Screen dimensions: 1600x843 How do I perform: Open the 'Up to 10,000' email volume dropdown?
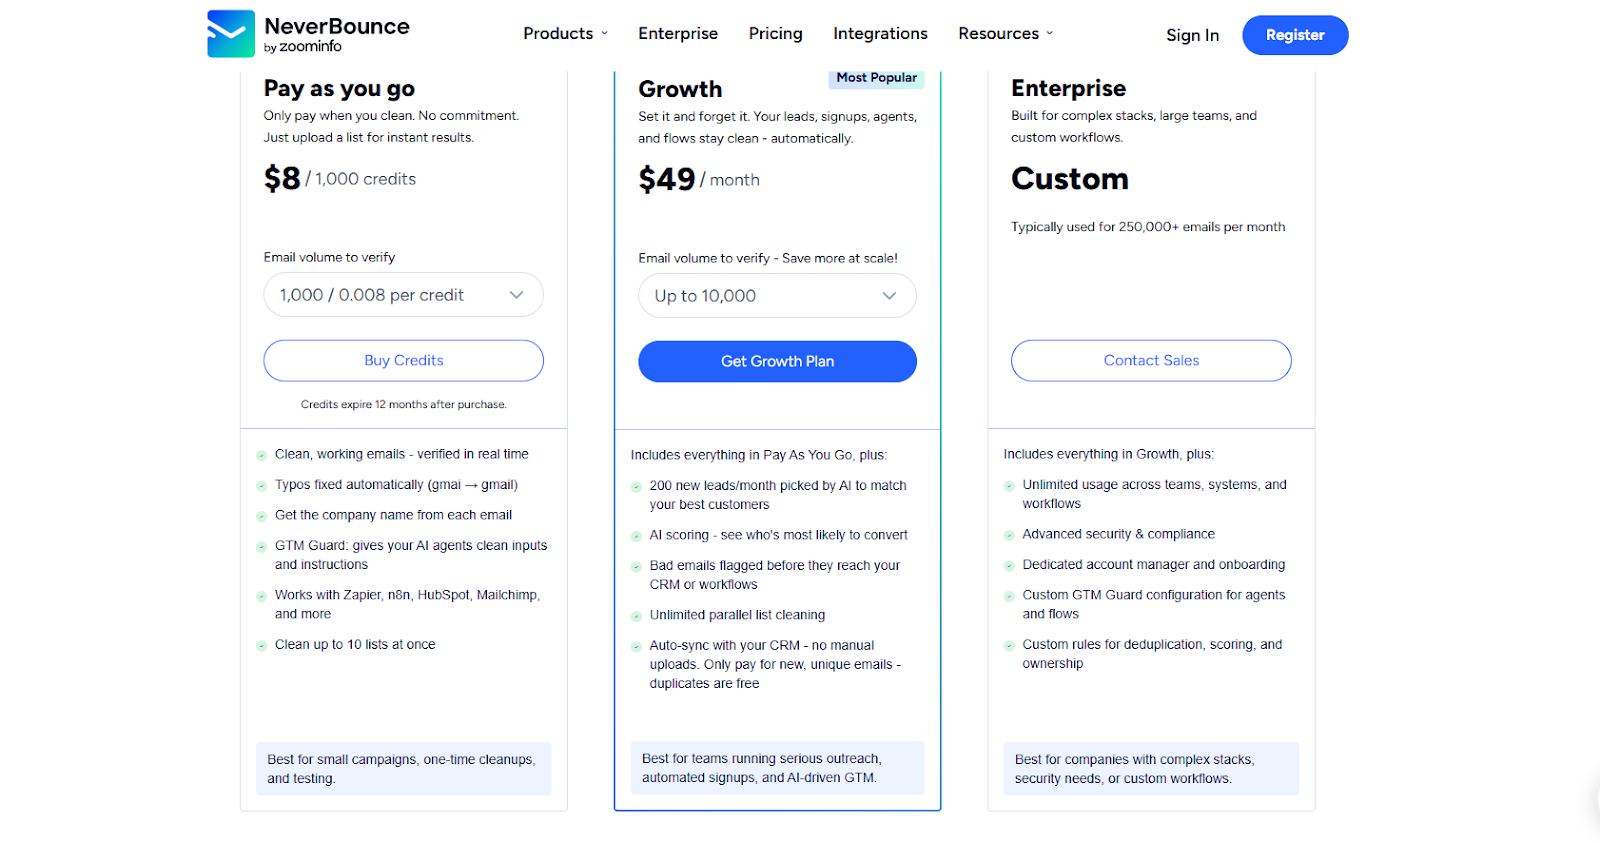point(777,295)
